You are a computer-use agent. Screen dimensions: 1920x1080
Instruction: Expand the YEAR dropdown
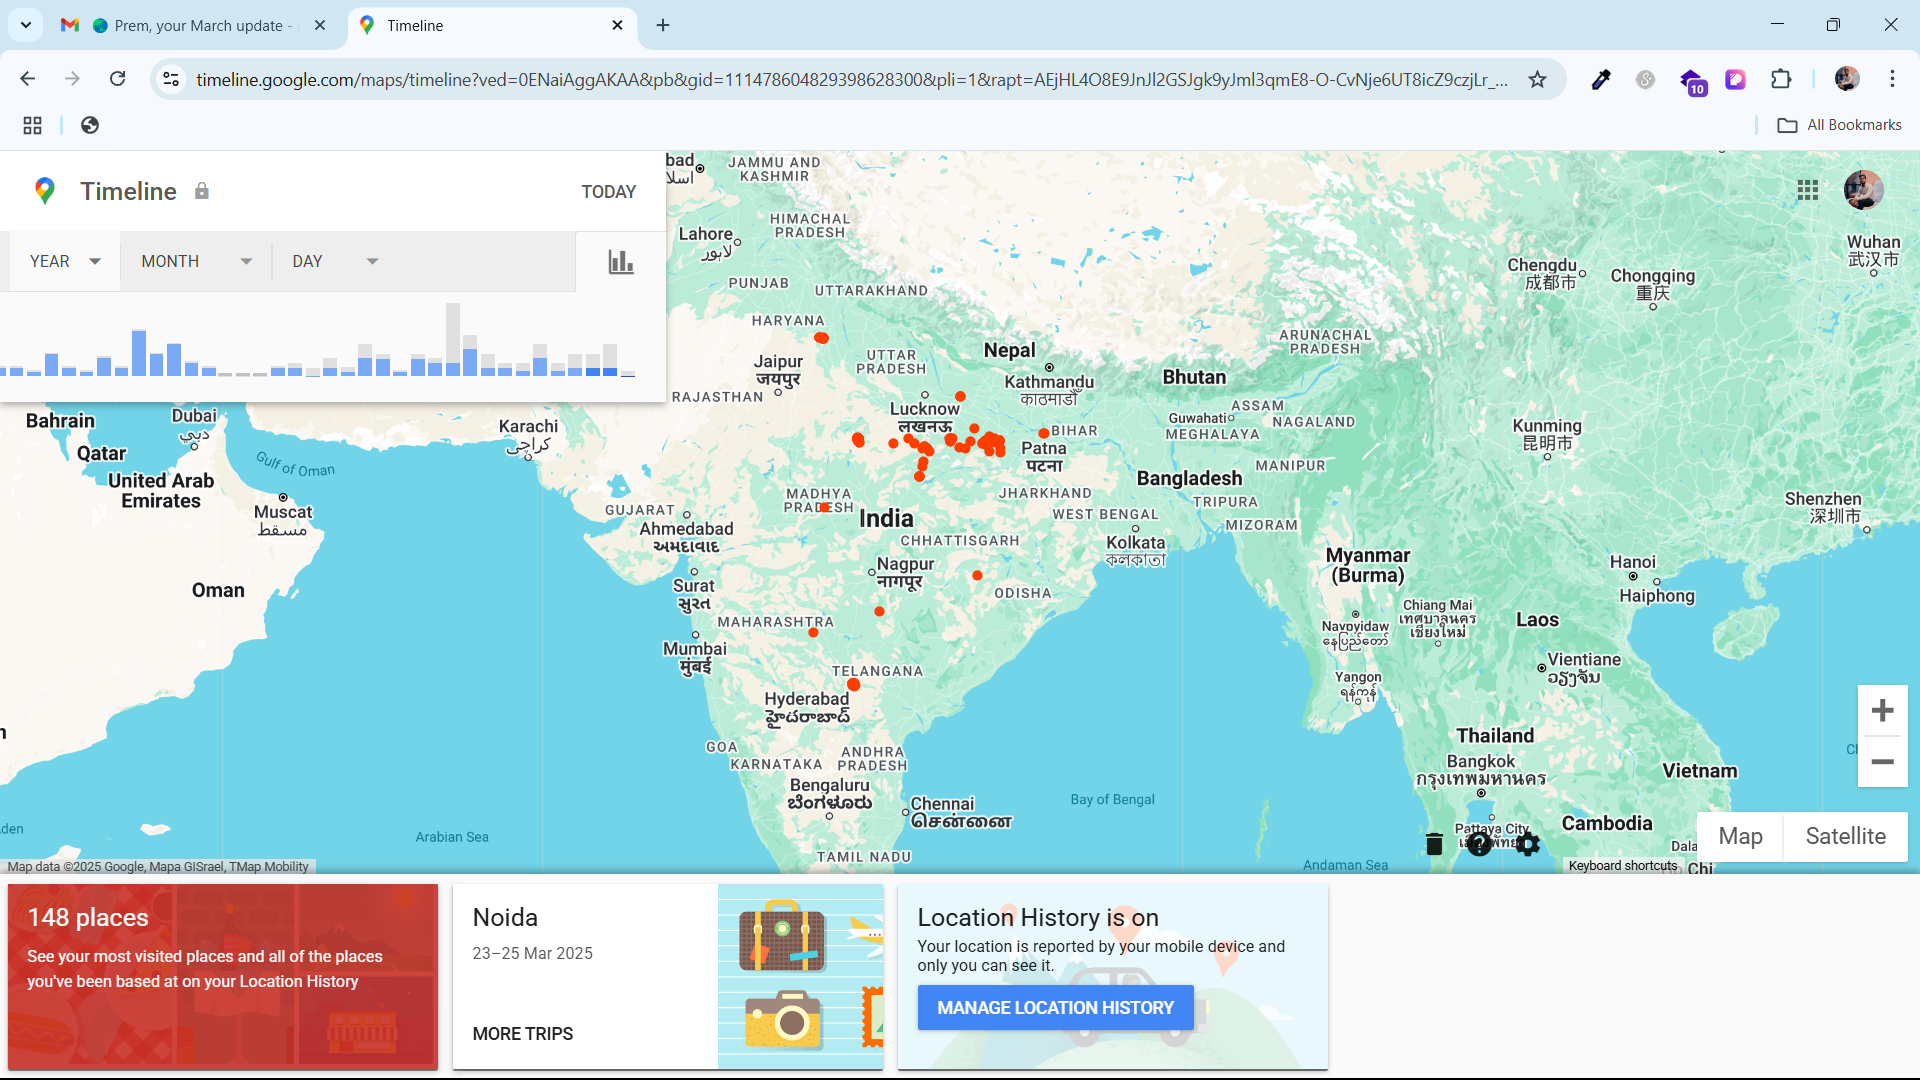coord(65,261)
